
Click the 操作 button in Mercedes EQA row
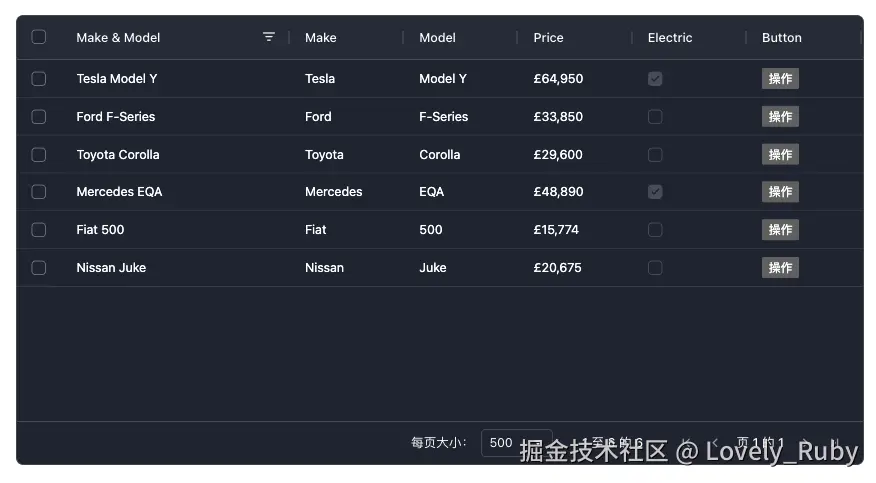pos(780,192)
